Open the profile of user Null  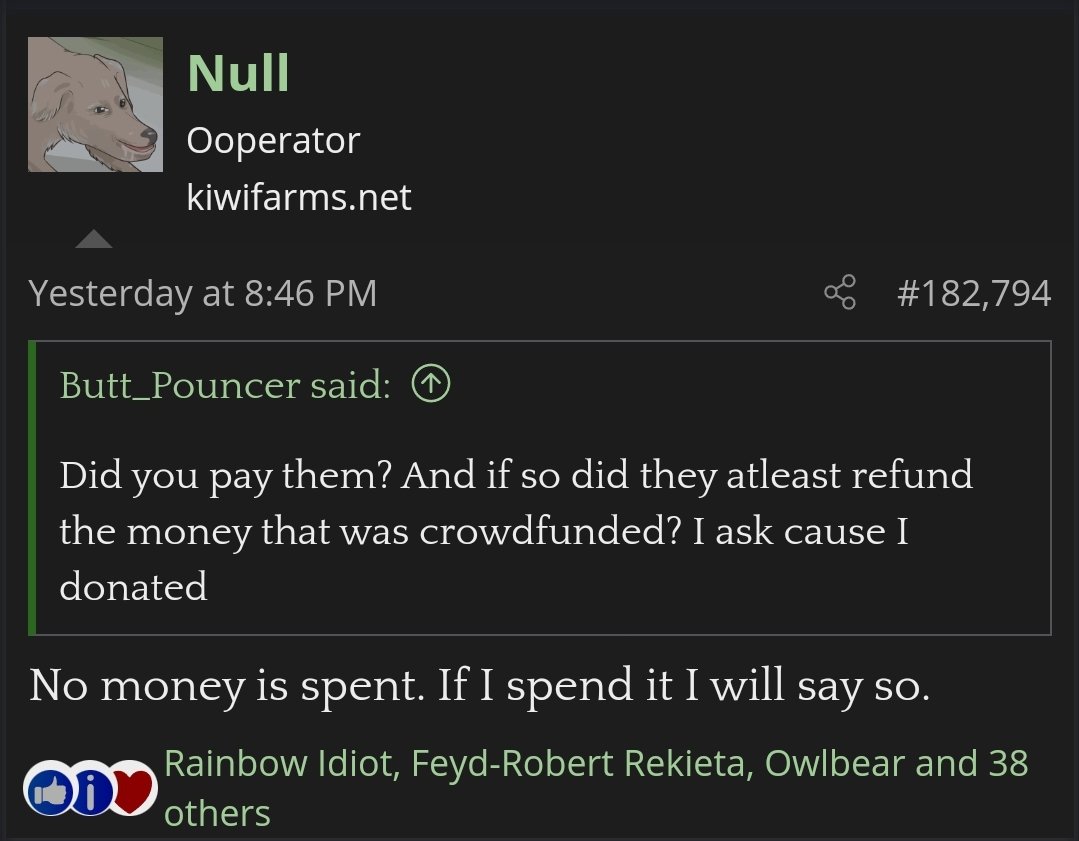pyautogui.click(x=238, y=73)
